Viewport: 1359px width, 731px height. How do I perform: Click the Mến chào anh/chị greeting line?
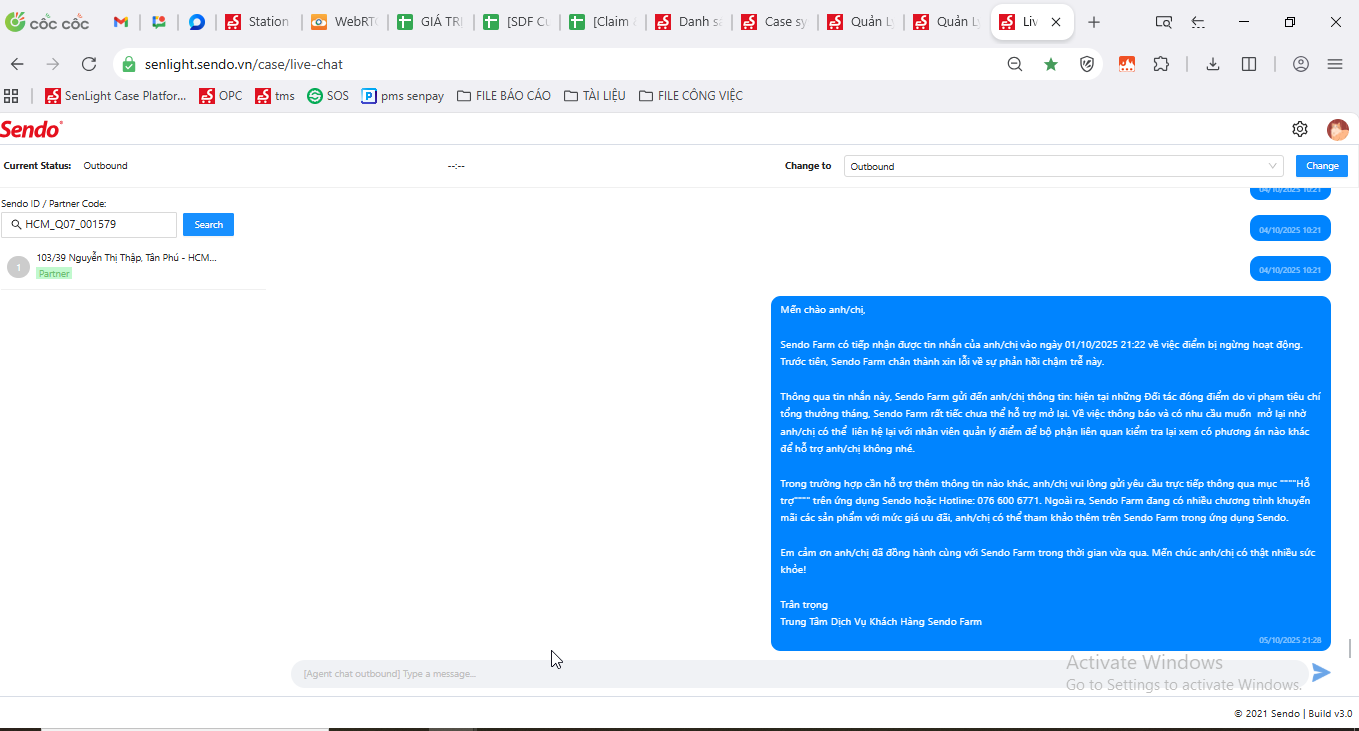(823, 310)
